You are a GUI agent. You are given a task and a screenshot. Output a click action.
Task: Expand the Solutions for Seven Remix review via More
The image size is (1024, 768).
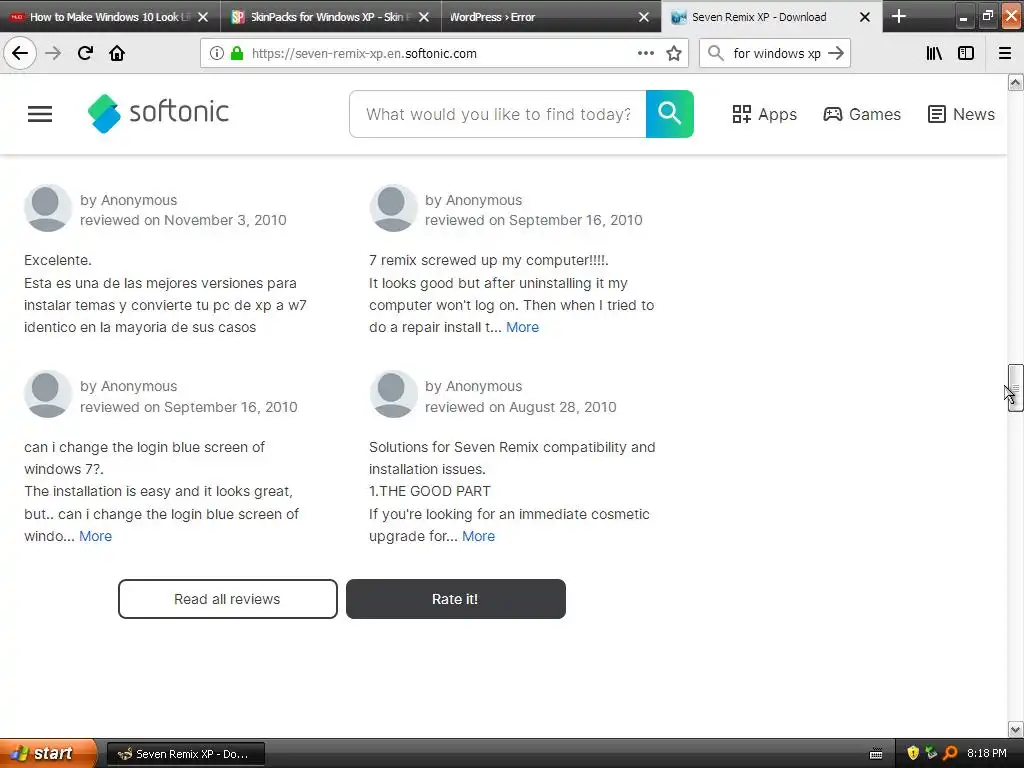point(479,536)
